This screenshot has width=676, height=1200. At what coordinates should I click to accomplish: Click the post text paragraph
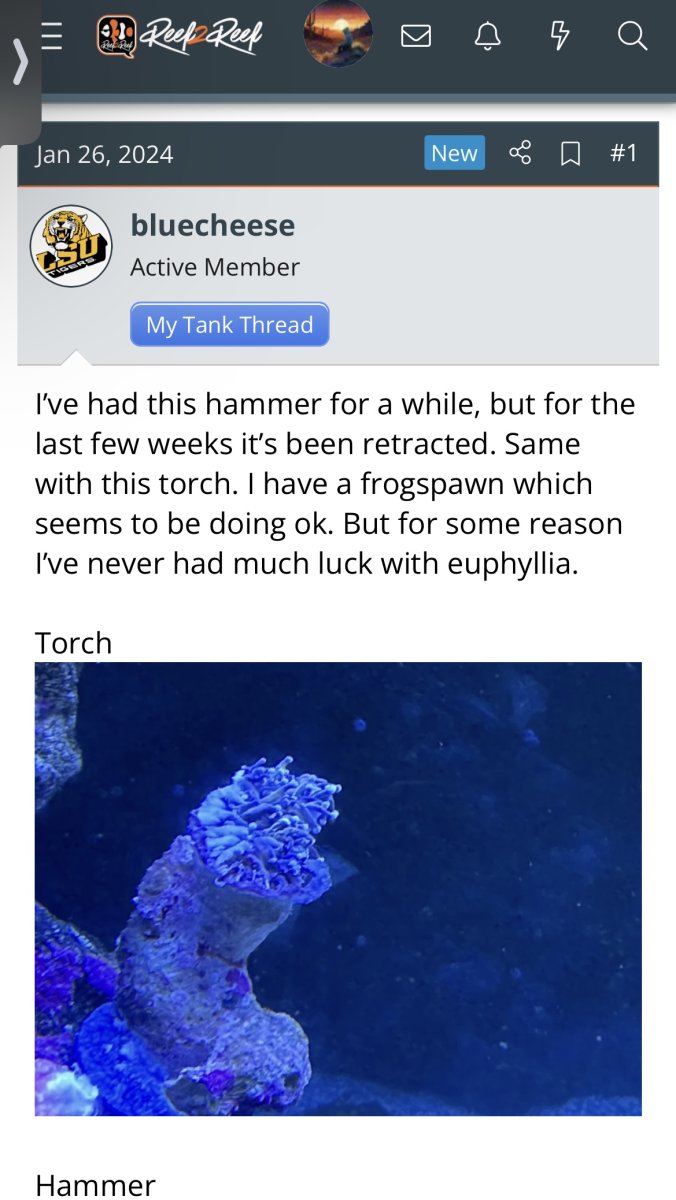click(336, 484)
